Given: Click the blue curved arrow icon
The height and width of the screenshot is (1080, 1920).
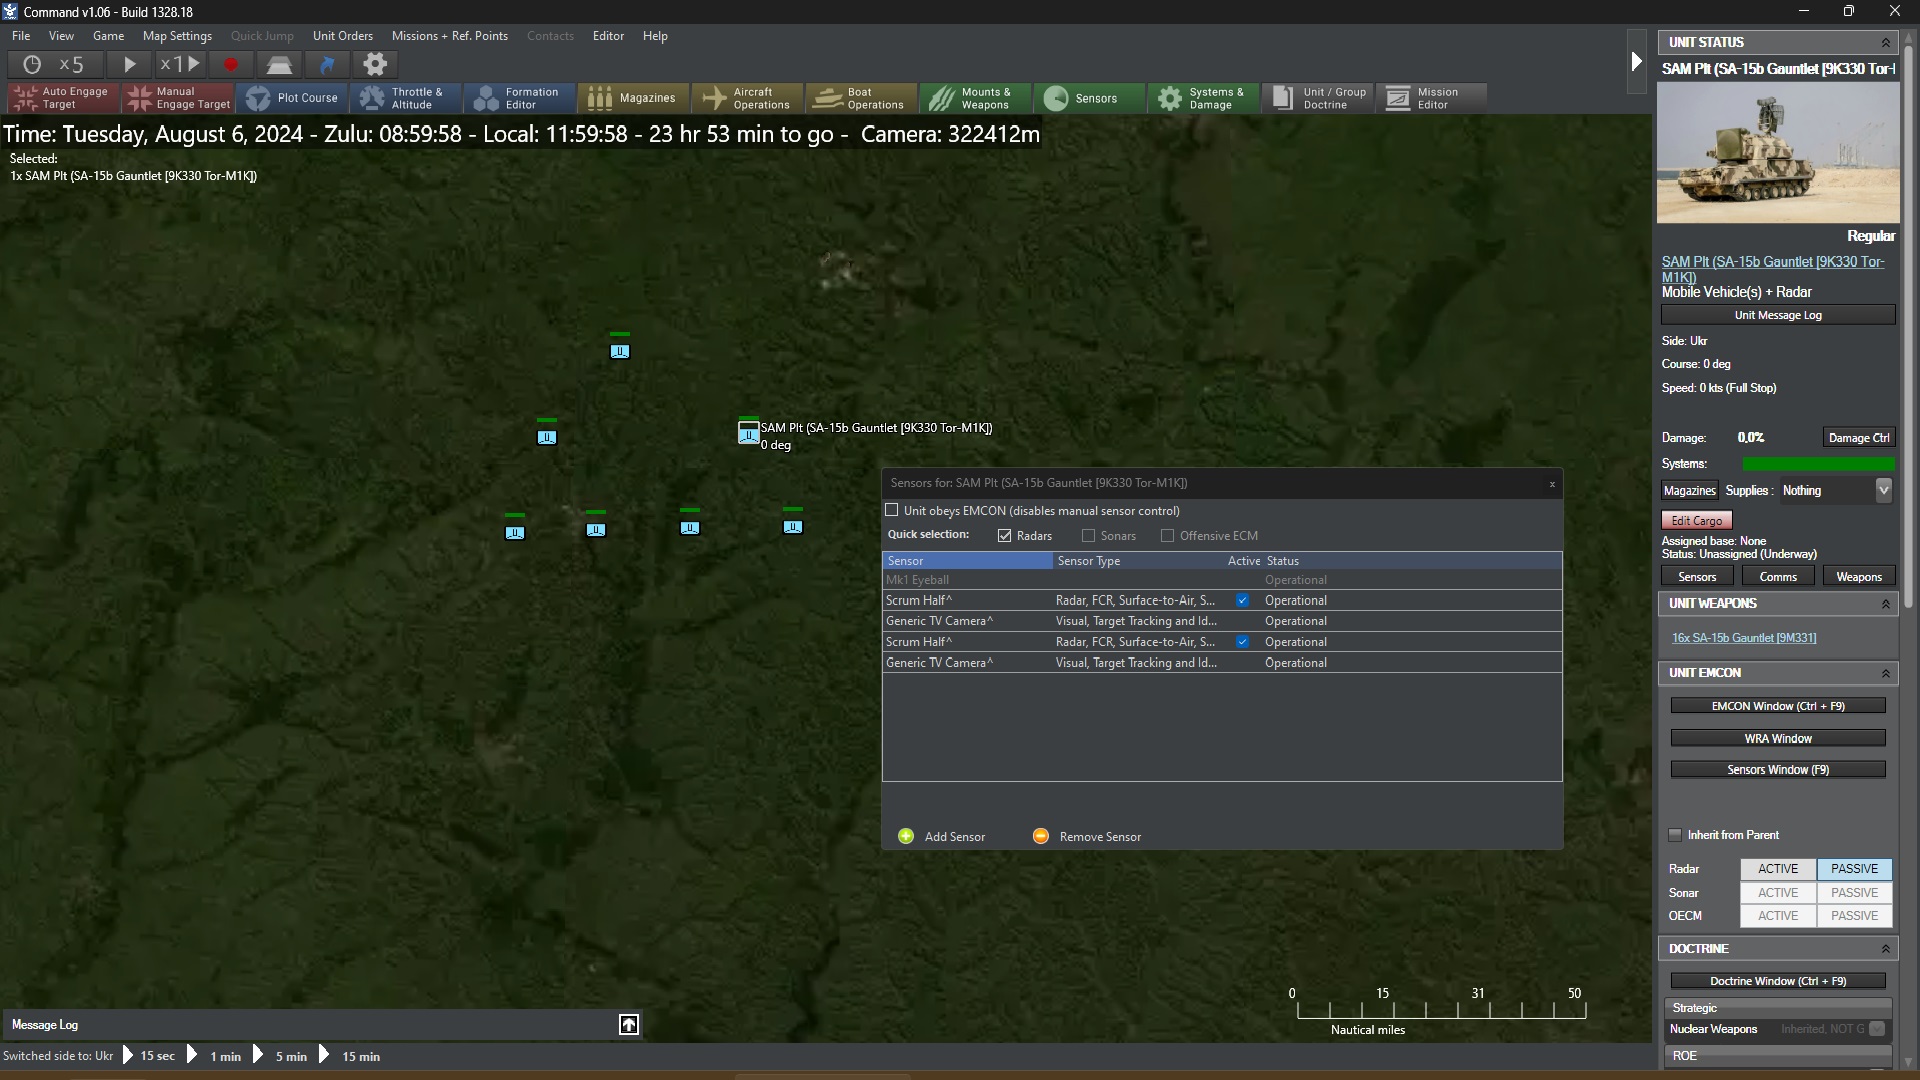Looking at the screenshot, I should point(327,65).
